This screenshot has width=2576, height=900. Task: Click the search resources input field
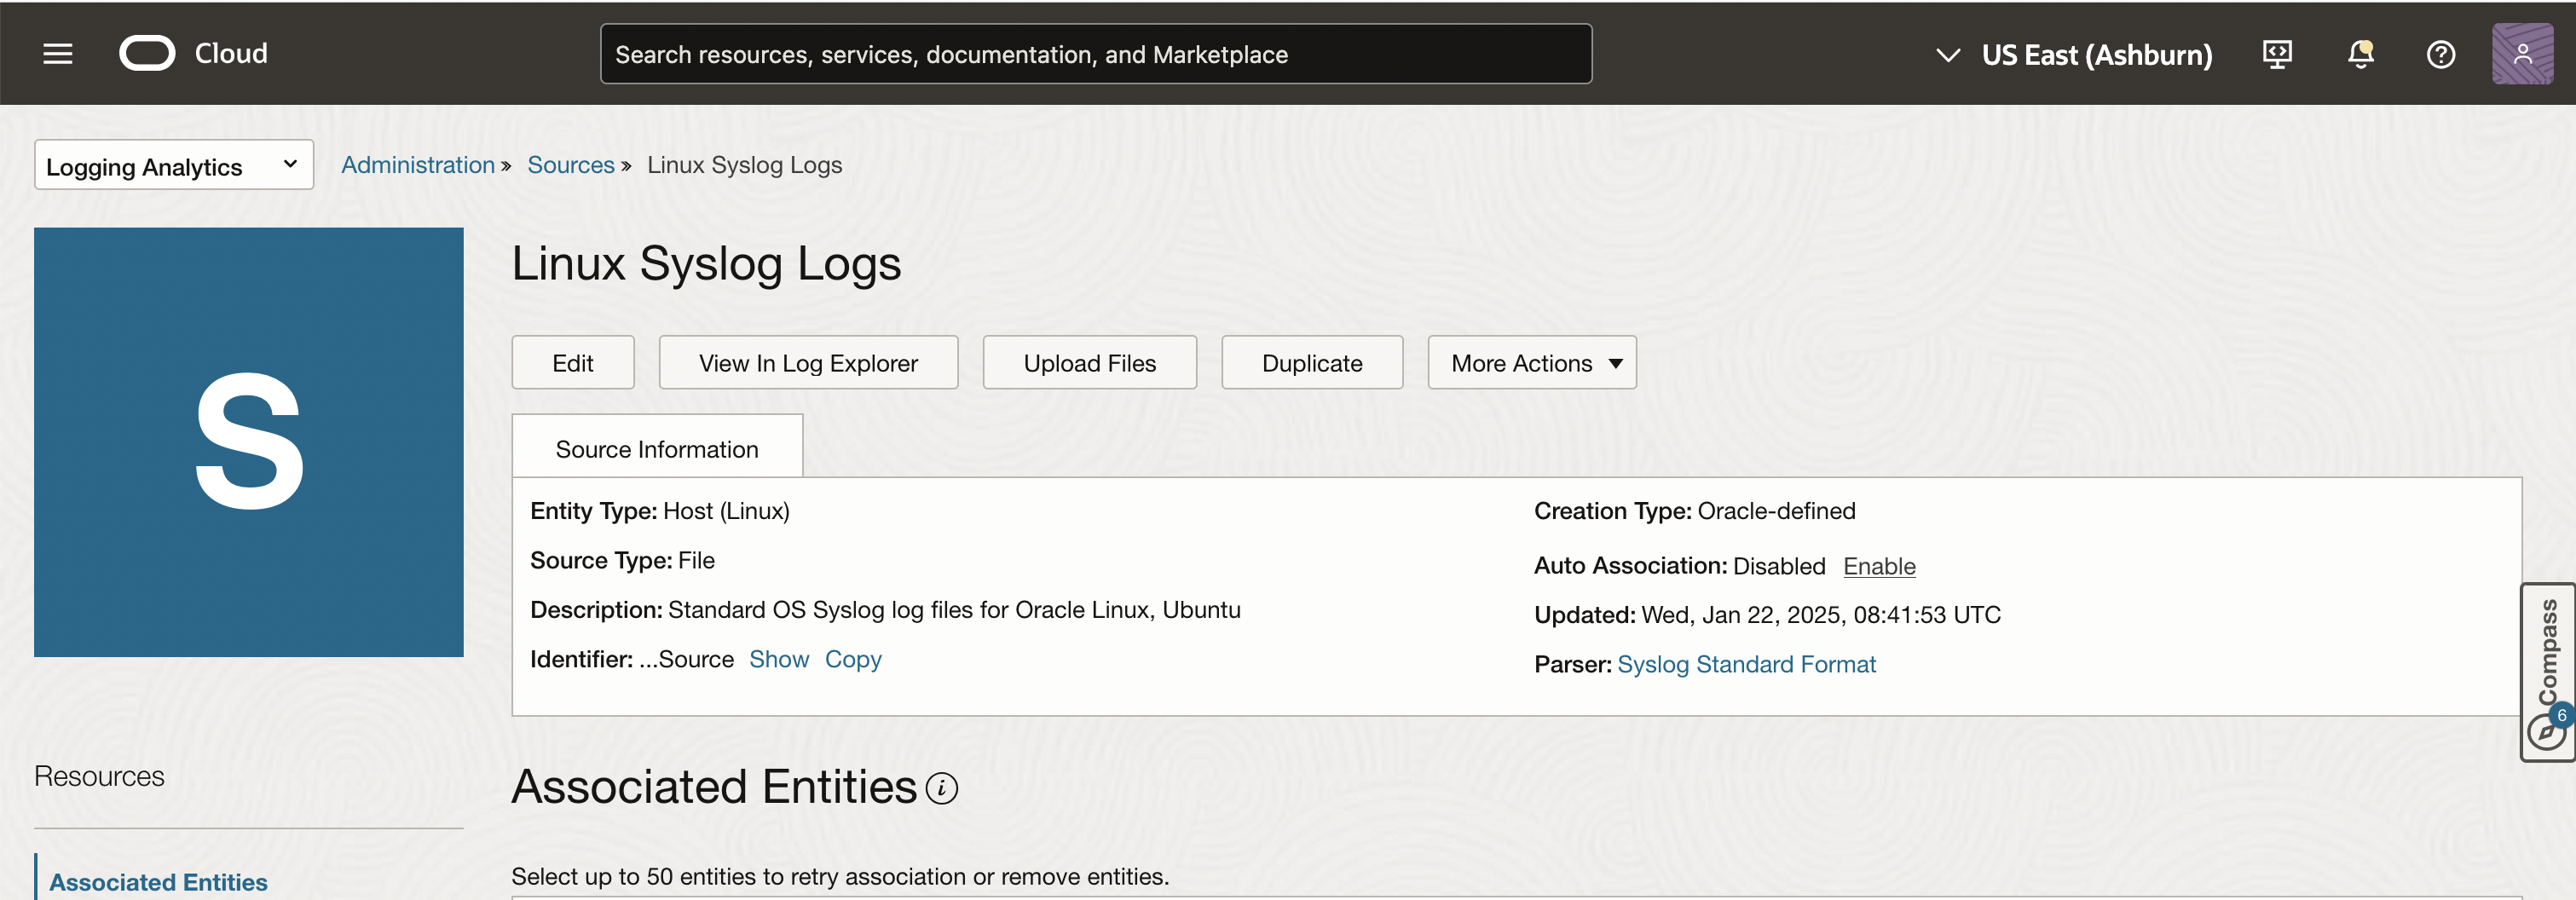click(1095, 54)
